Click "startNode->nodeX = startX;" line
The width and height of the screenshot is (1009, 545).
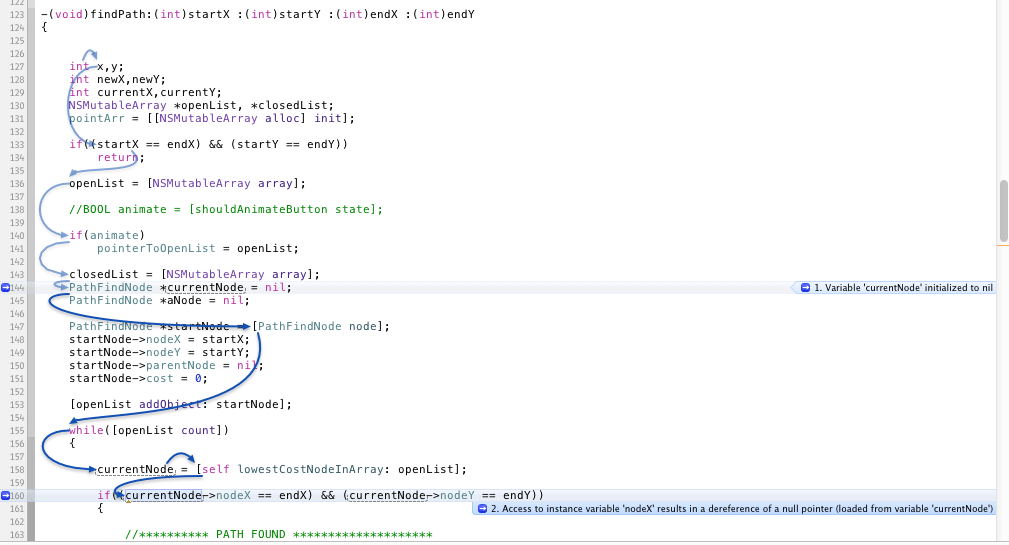click(160, 340)
